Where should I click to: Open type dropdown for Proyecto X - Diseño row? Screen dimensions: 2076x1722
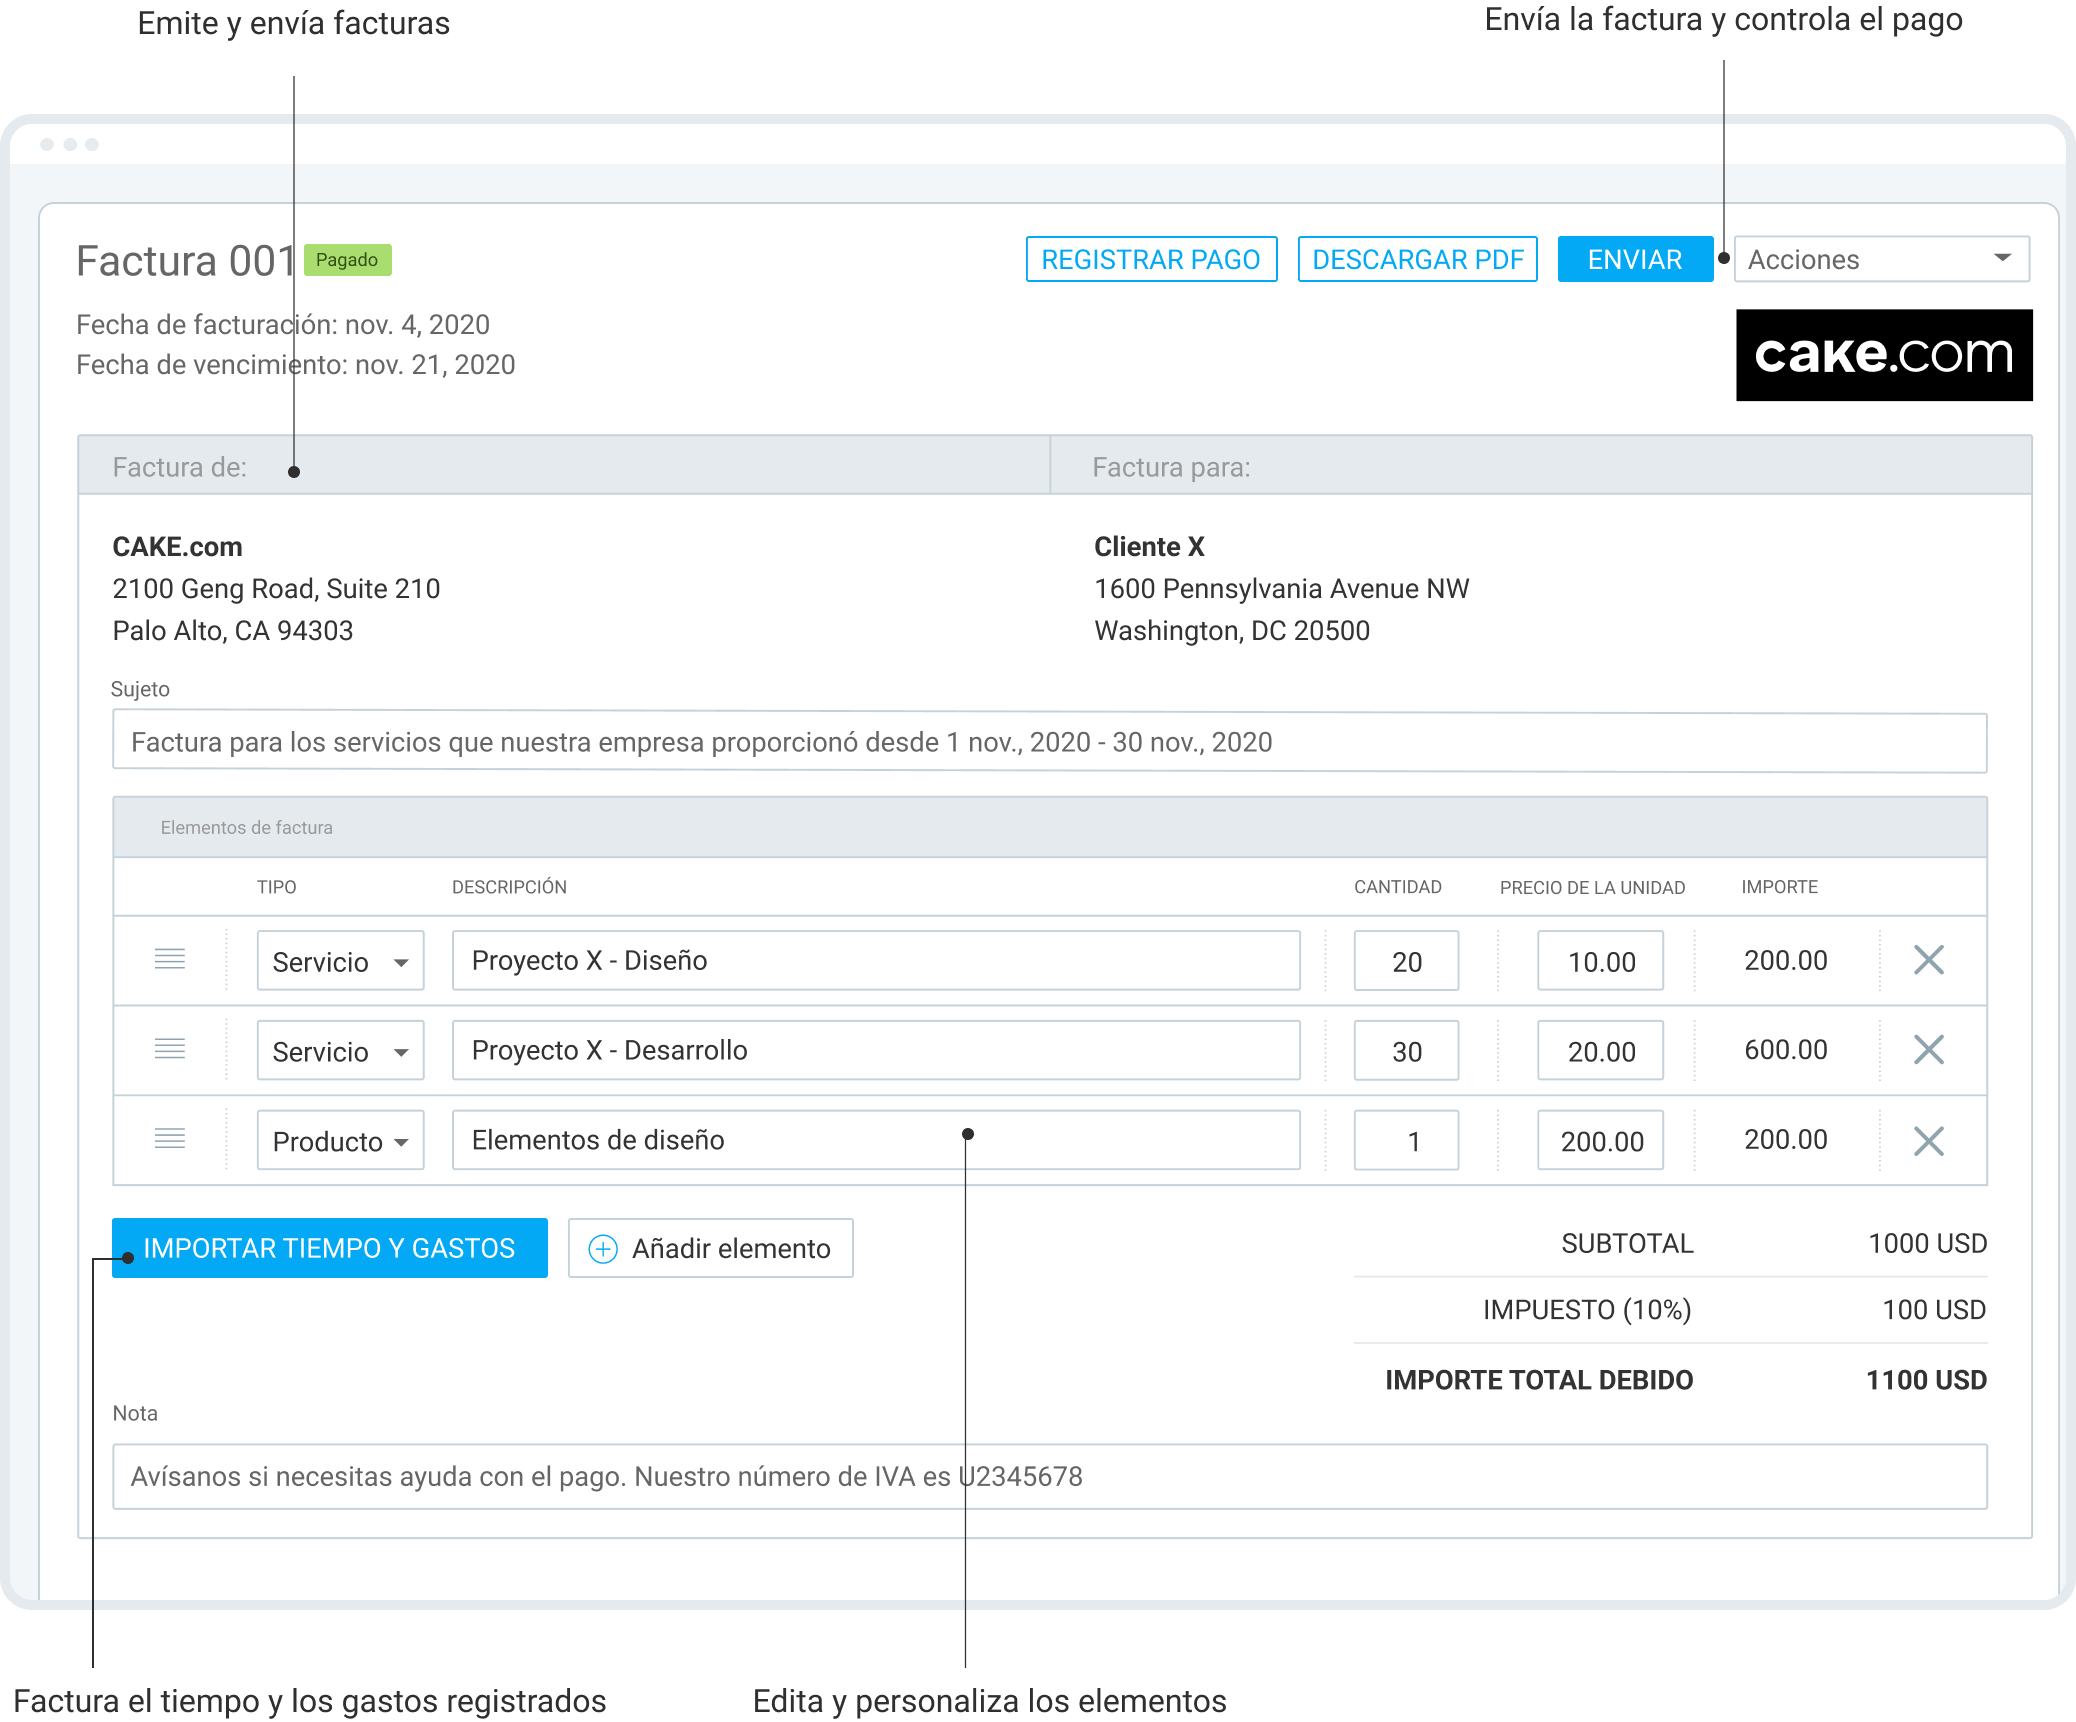point(340,961)
